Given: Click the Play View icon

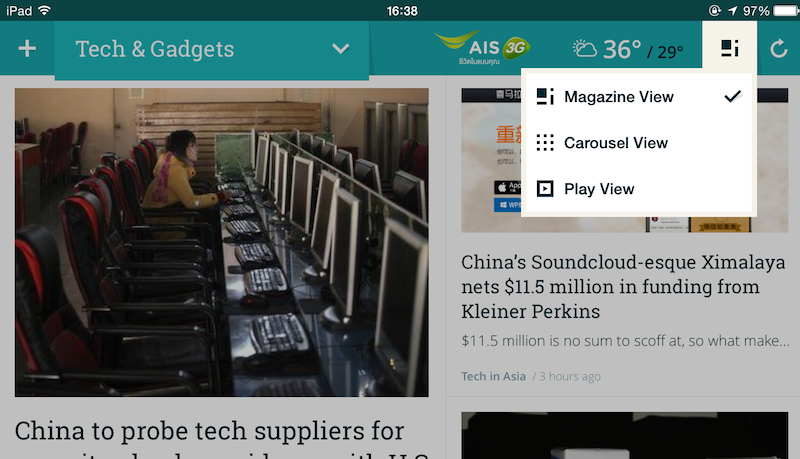Looking at the screenshot, I should click(545, 189).
